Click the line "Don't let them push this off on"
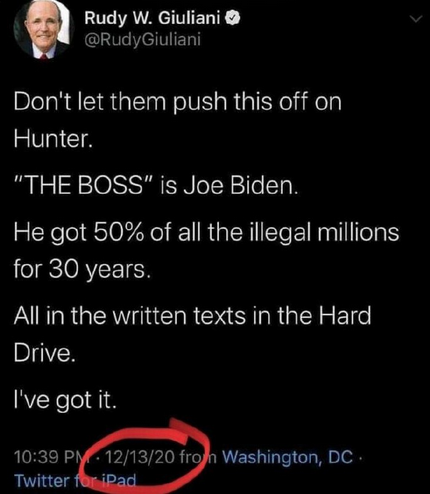Image resolution: width=430 pixels, height=494 pixels. pos(178,102)
